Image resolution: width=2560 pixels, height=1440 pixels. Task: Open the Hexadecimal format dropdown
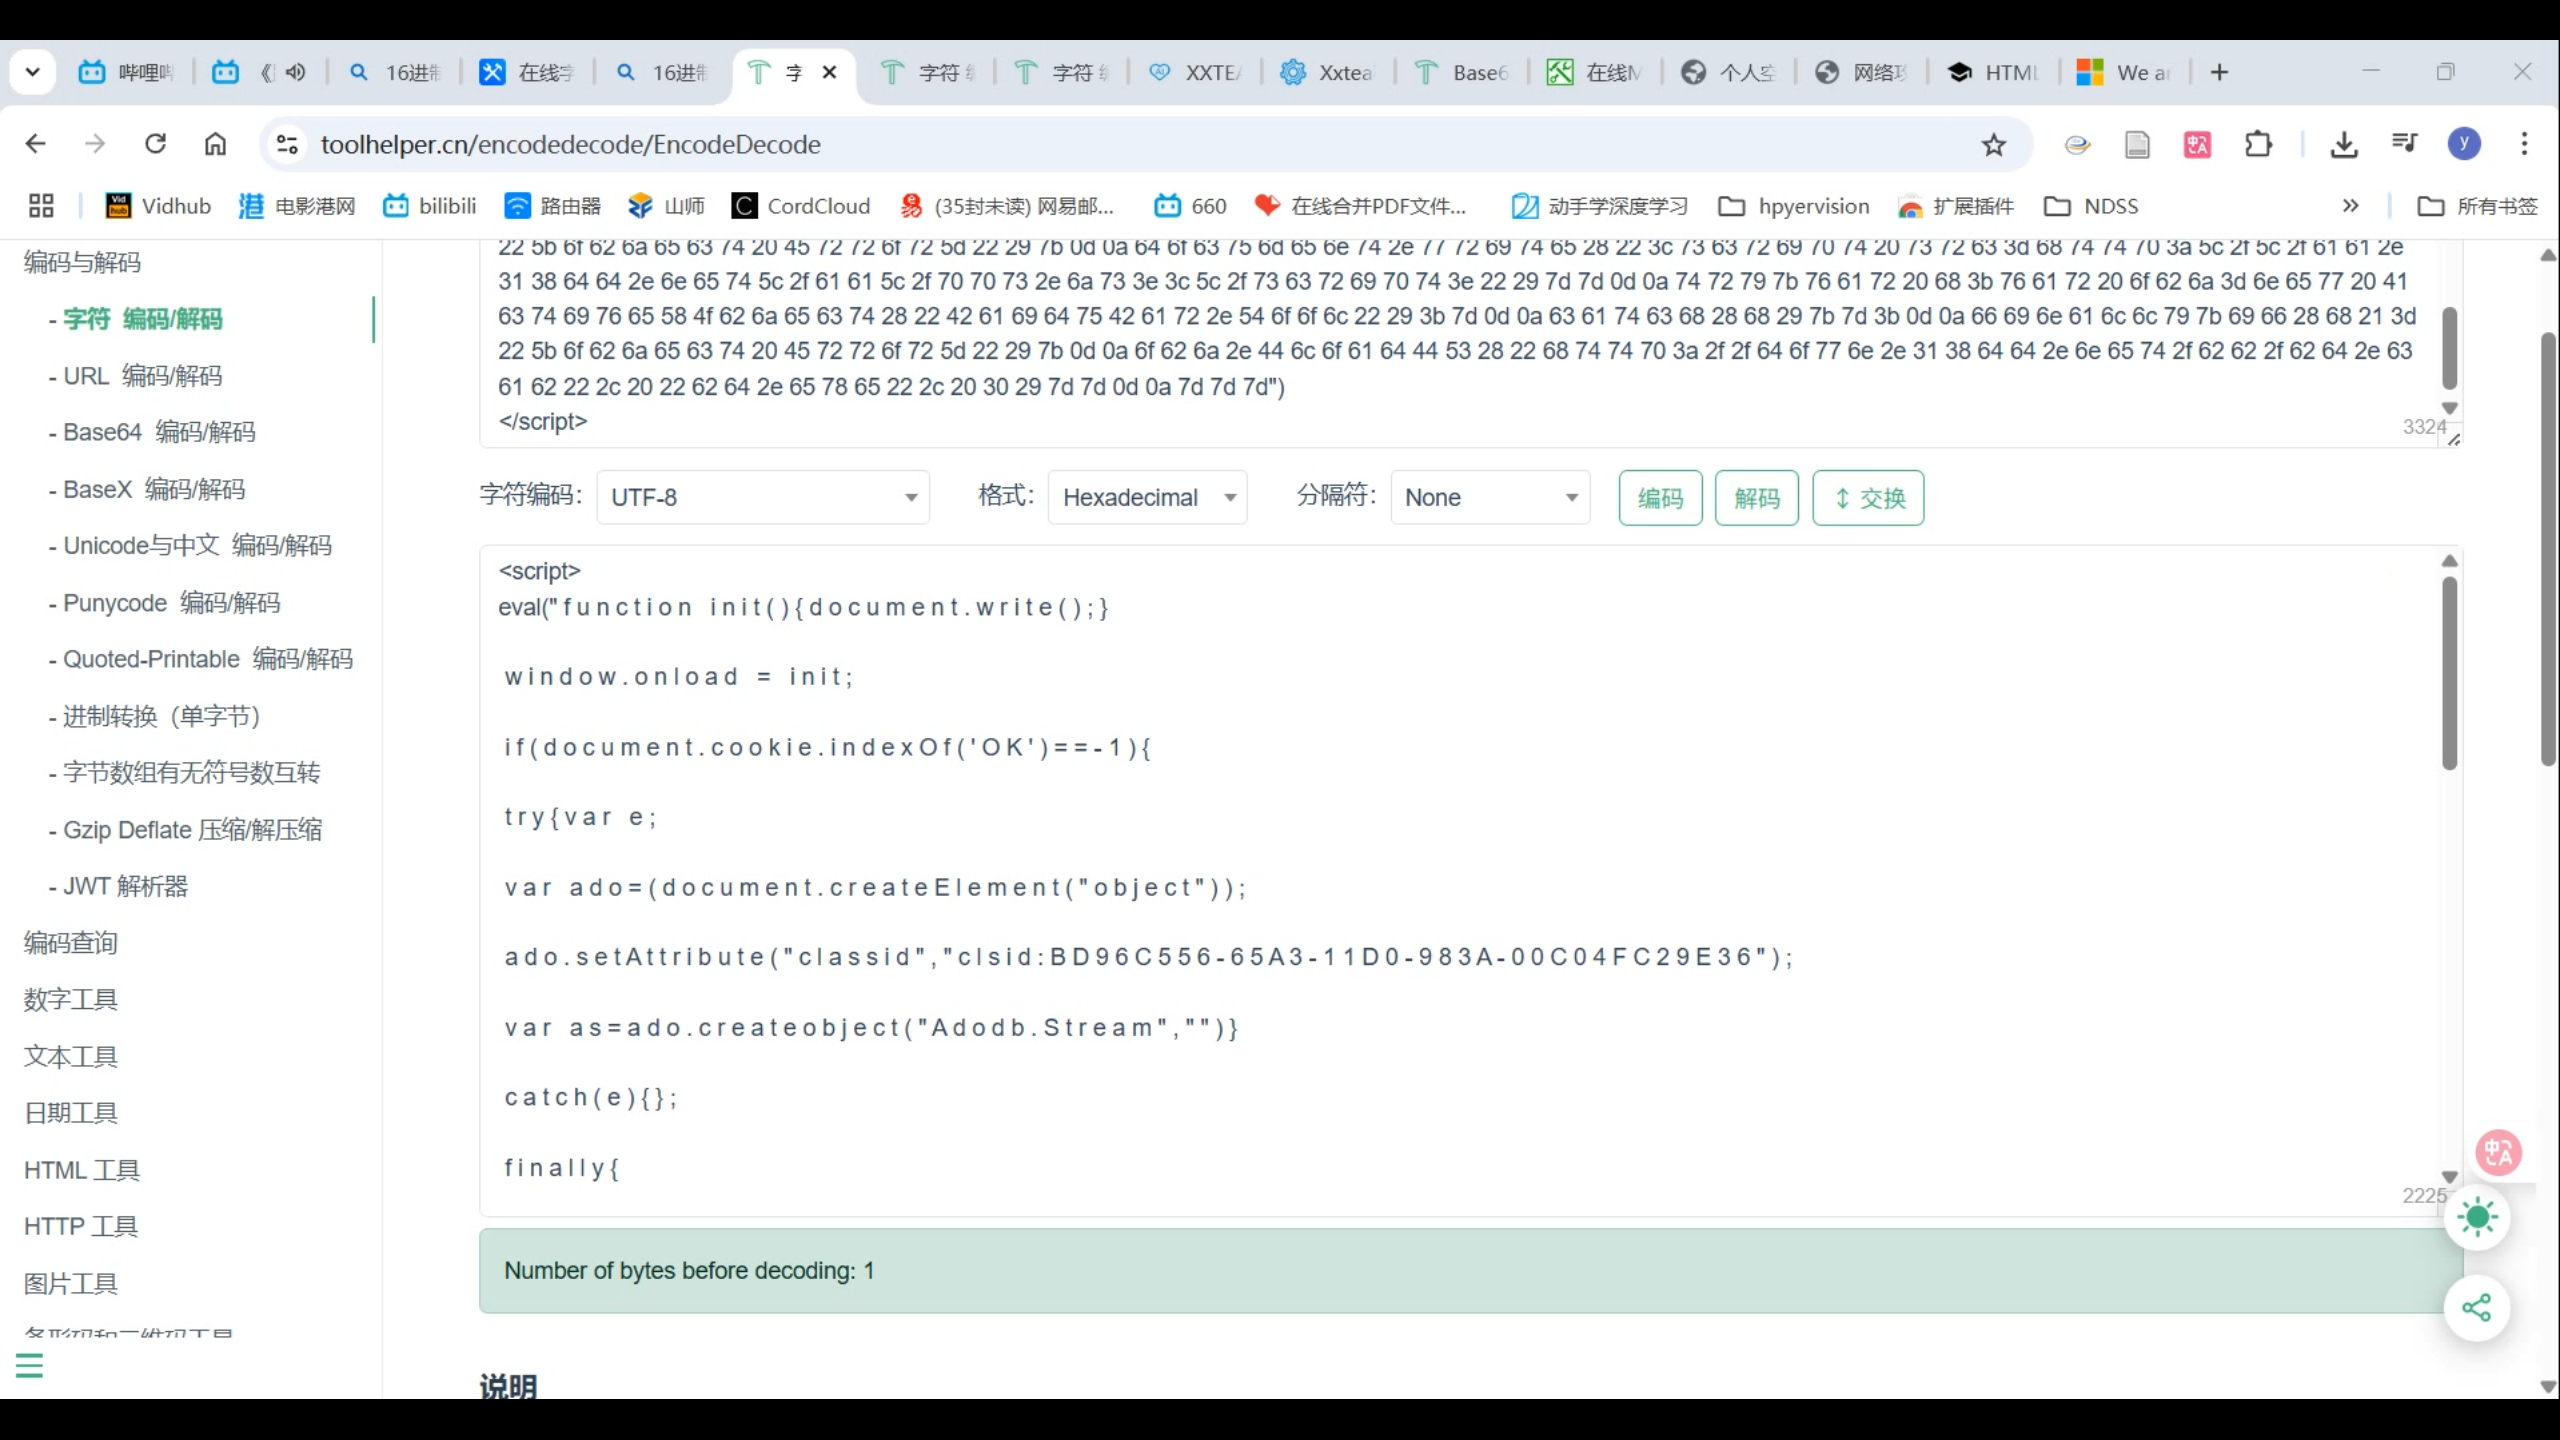1147,497
